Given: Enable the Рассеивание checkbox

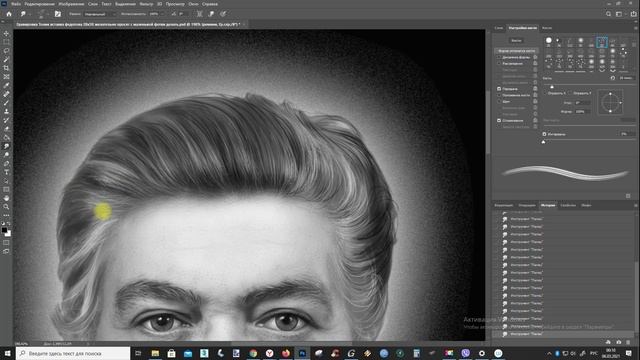Looking at the screenshot, I should tap(499, 64).
